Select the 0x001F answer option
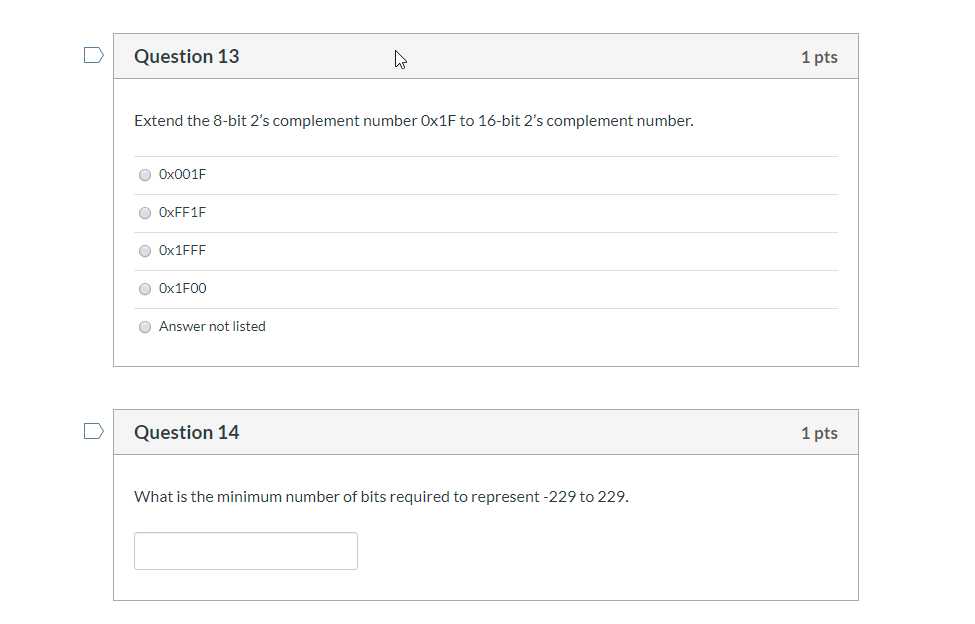This screenshot has width=975, height=624. pos(144,174)
